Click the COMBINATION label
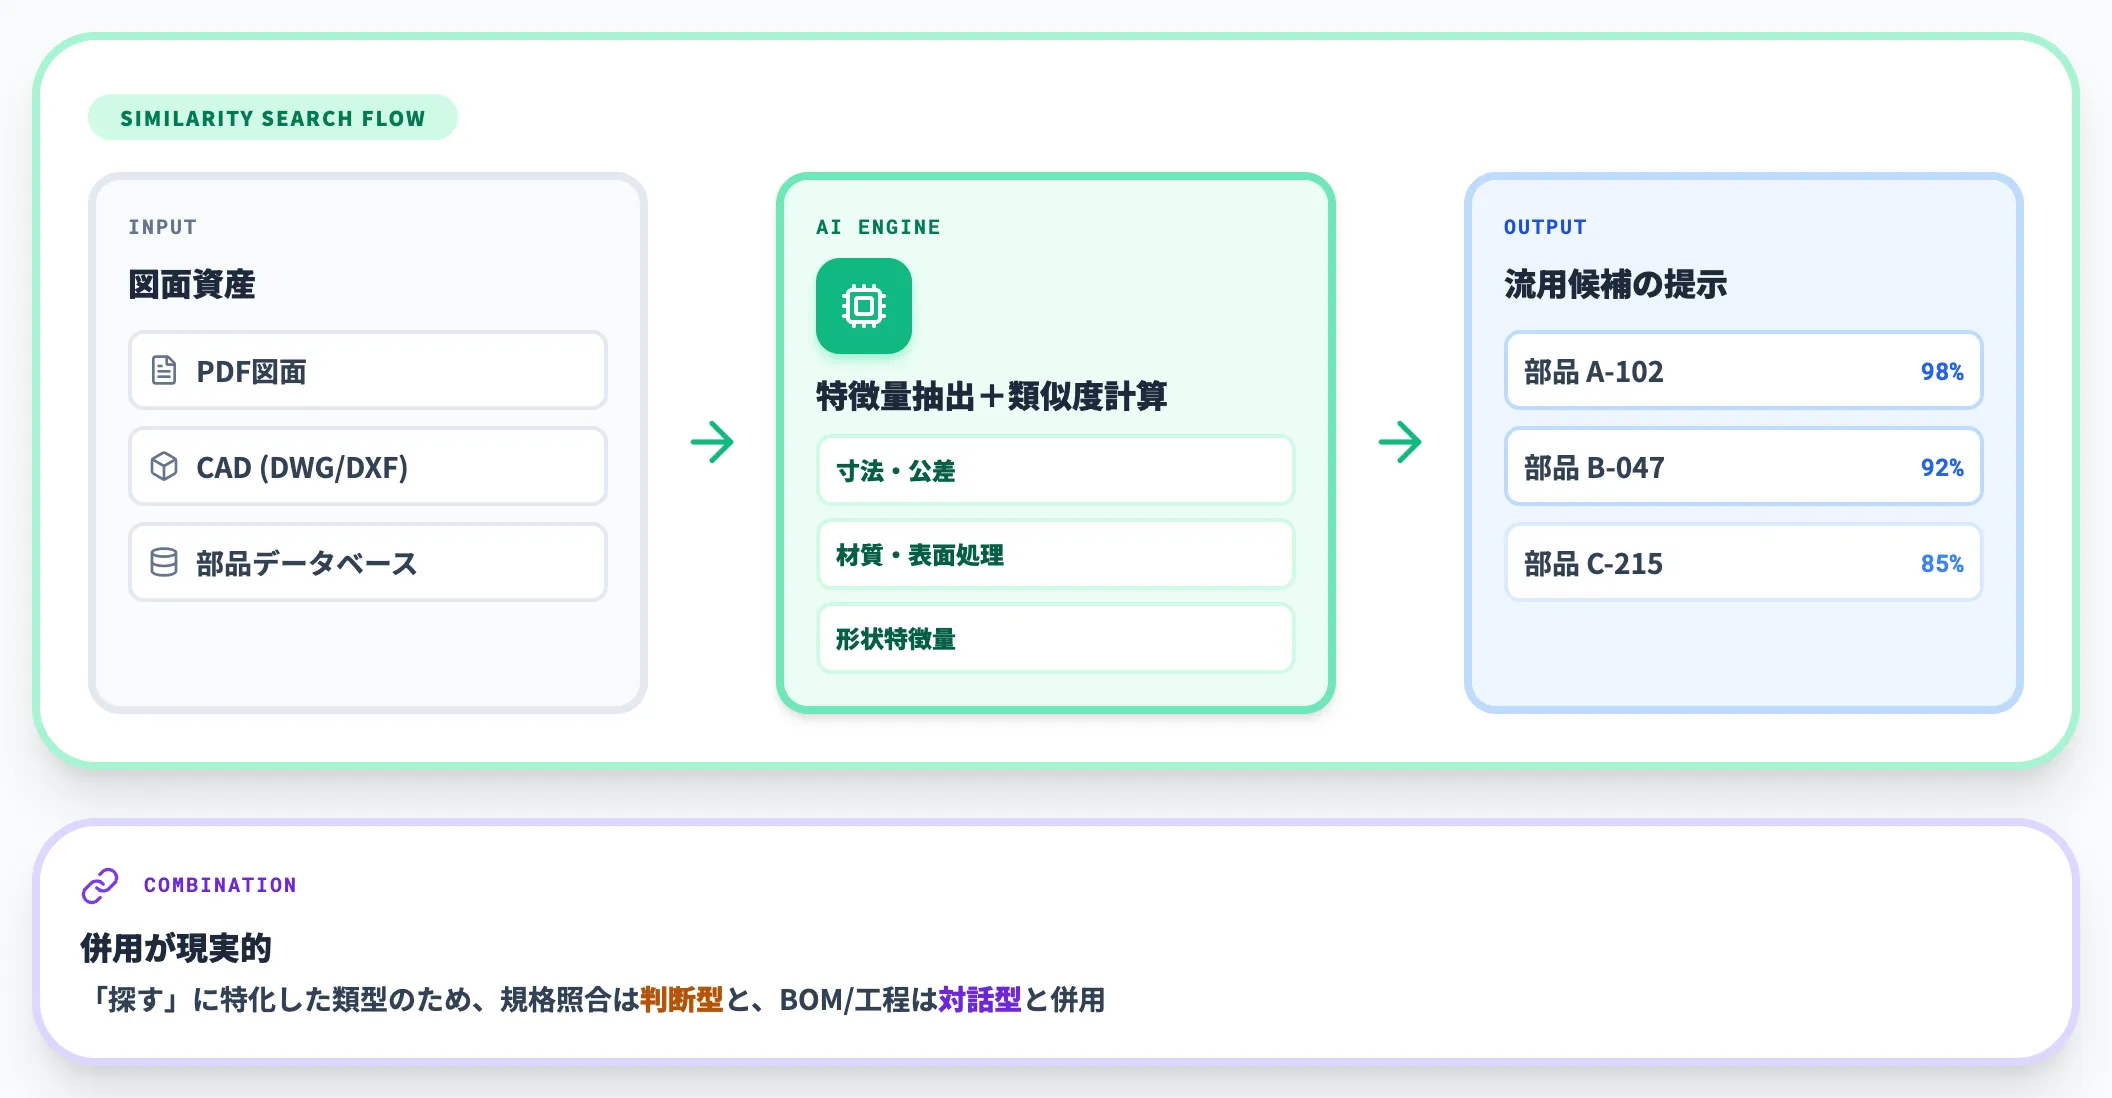Screen dimensions: 2112x1098 (x=220, y=885)
